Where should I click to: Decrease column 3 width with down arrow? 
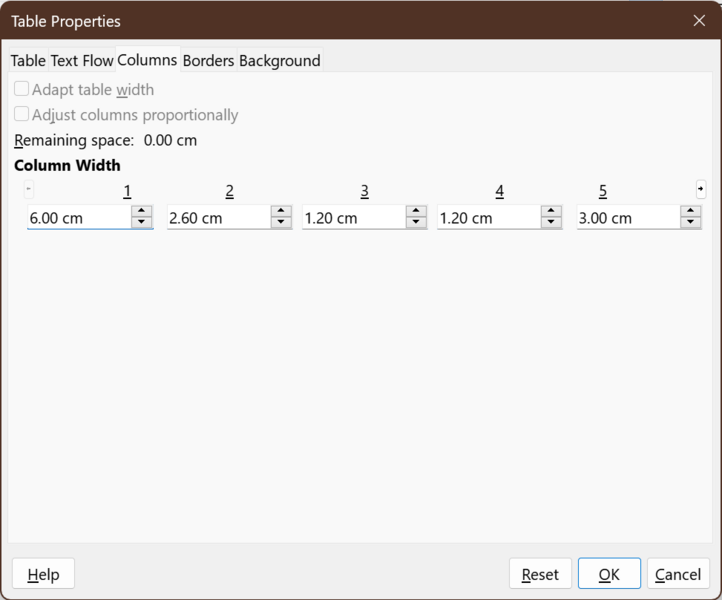tap(416, 223)
